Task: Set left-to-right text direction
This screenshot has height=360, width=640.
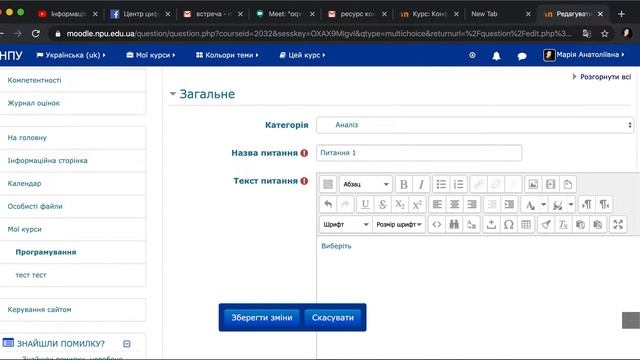Action: [x=587, y=204]
